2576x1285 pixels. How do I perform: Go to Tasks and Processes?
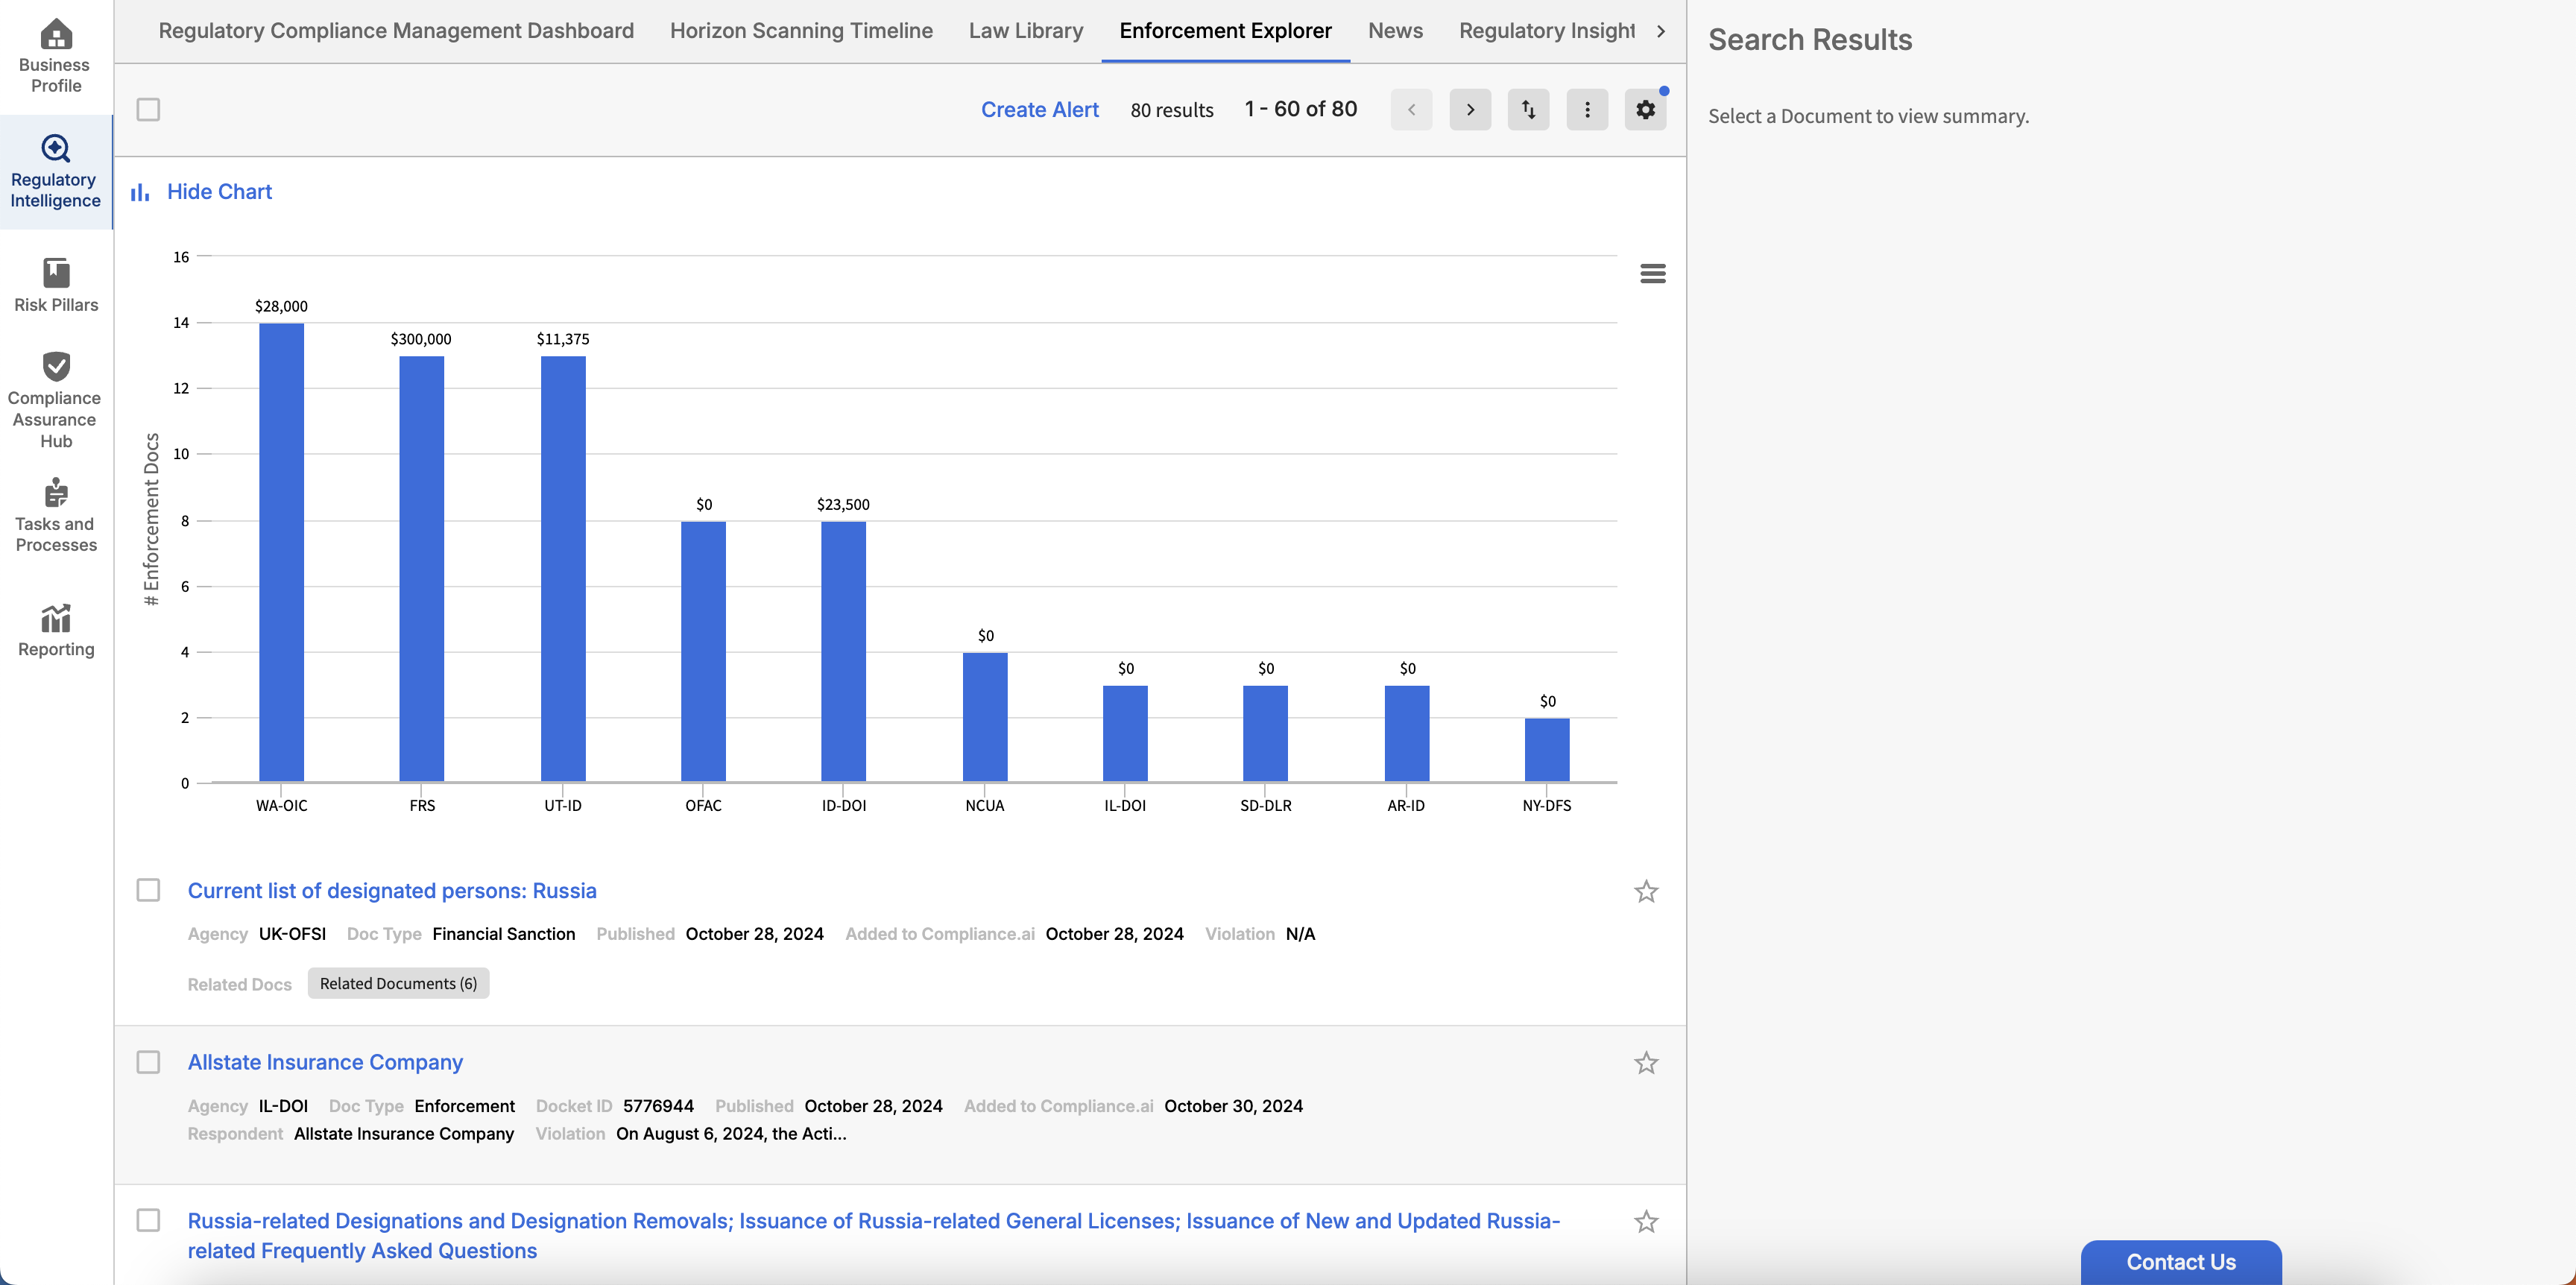click(56, 515)
